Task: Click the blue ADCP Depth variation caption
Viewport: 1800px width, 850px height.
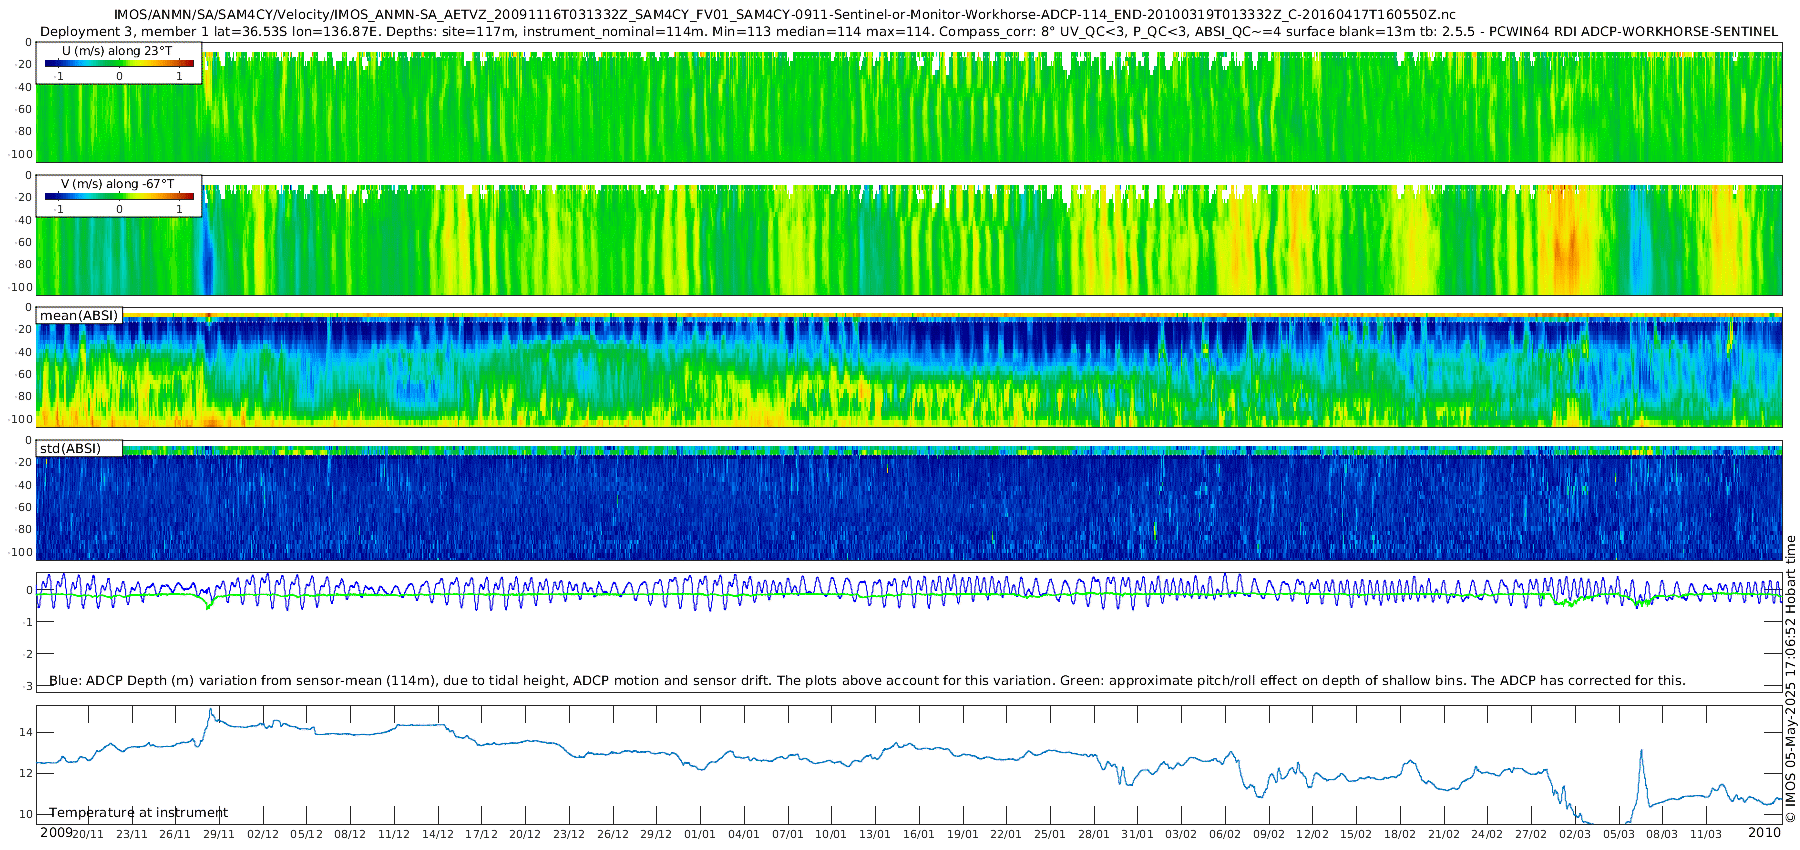Action: point(867,681)
